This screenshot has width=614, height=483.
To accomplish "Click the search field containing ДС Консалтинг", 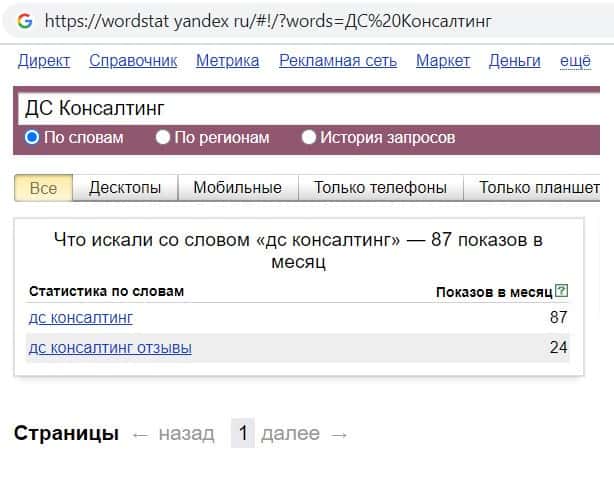I will coord(309,109).
